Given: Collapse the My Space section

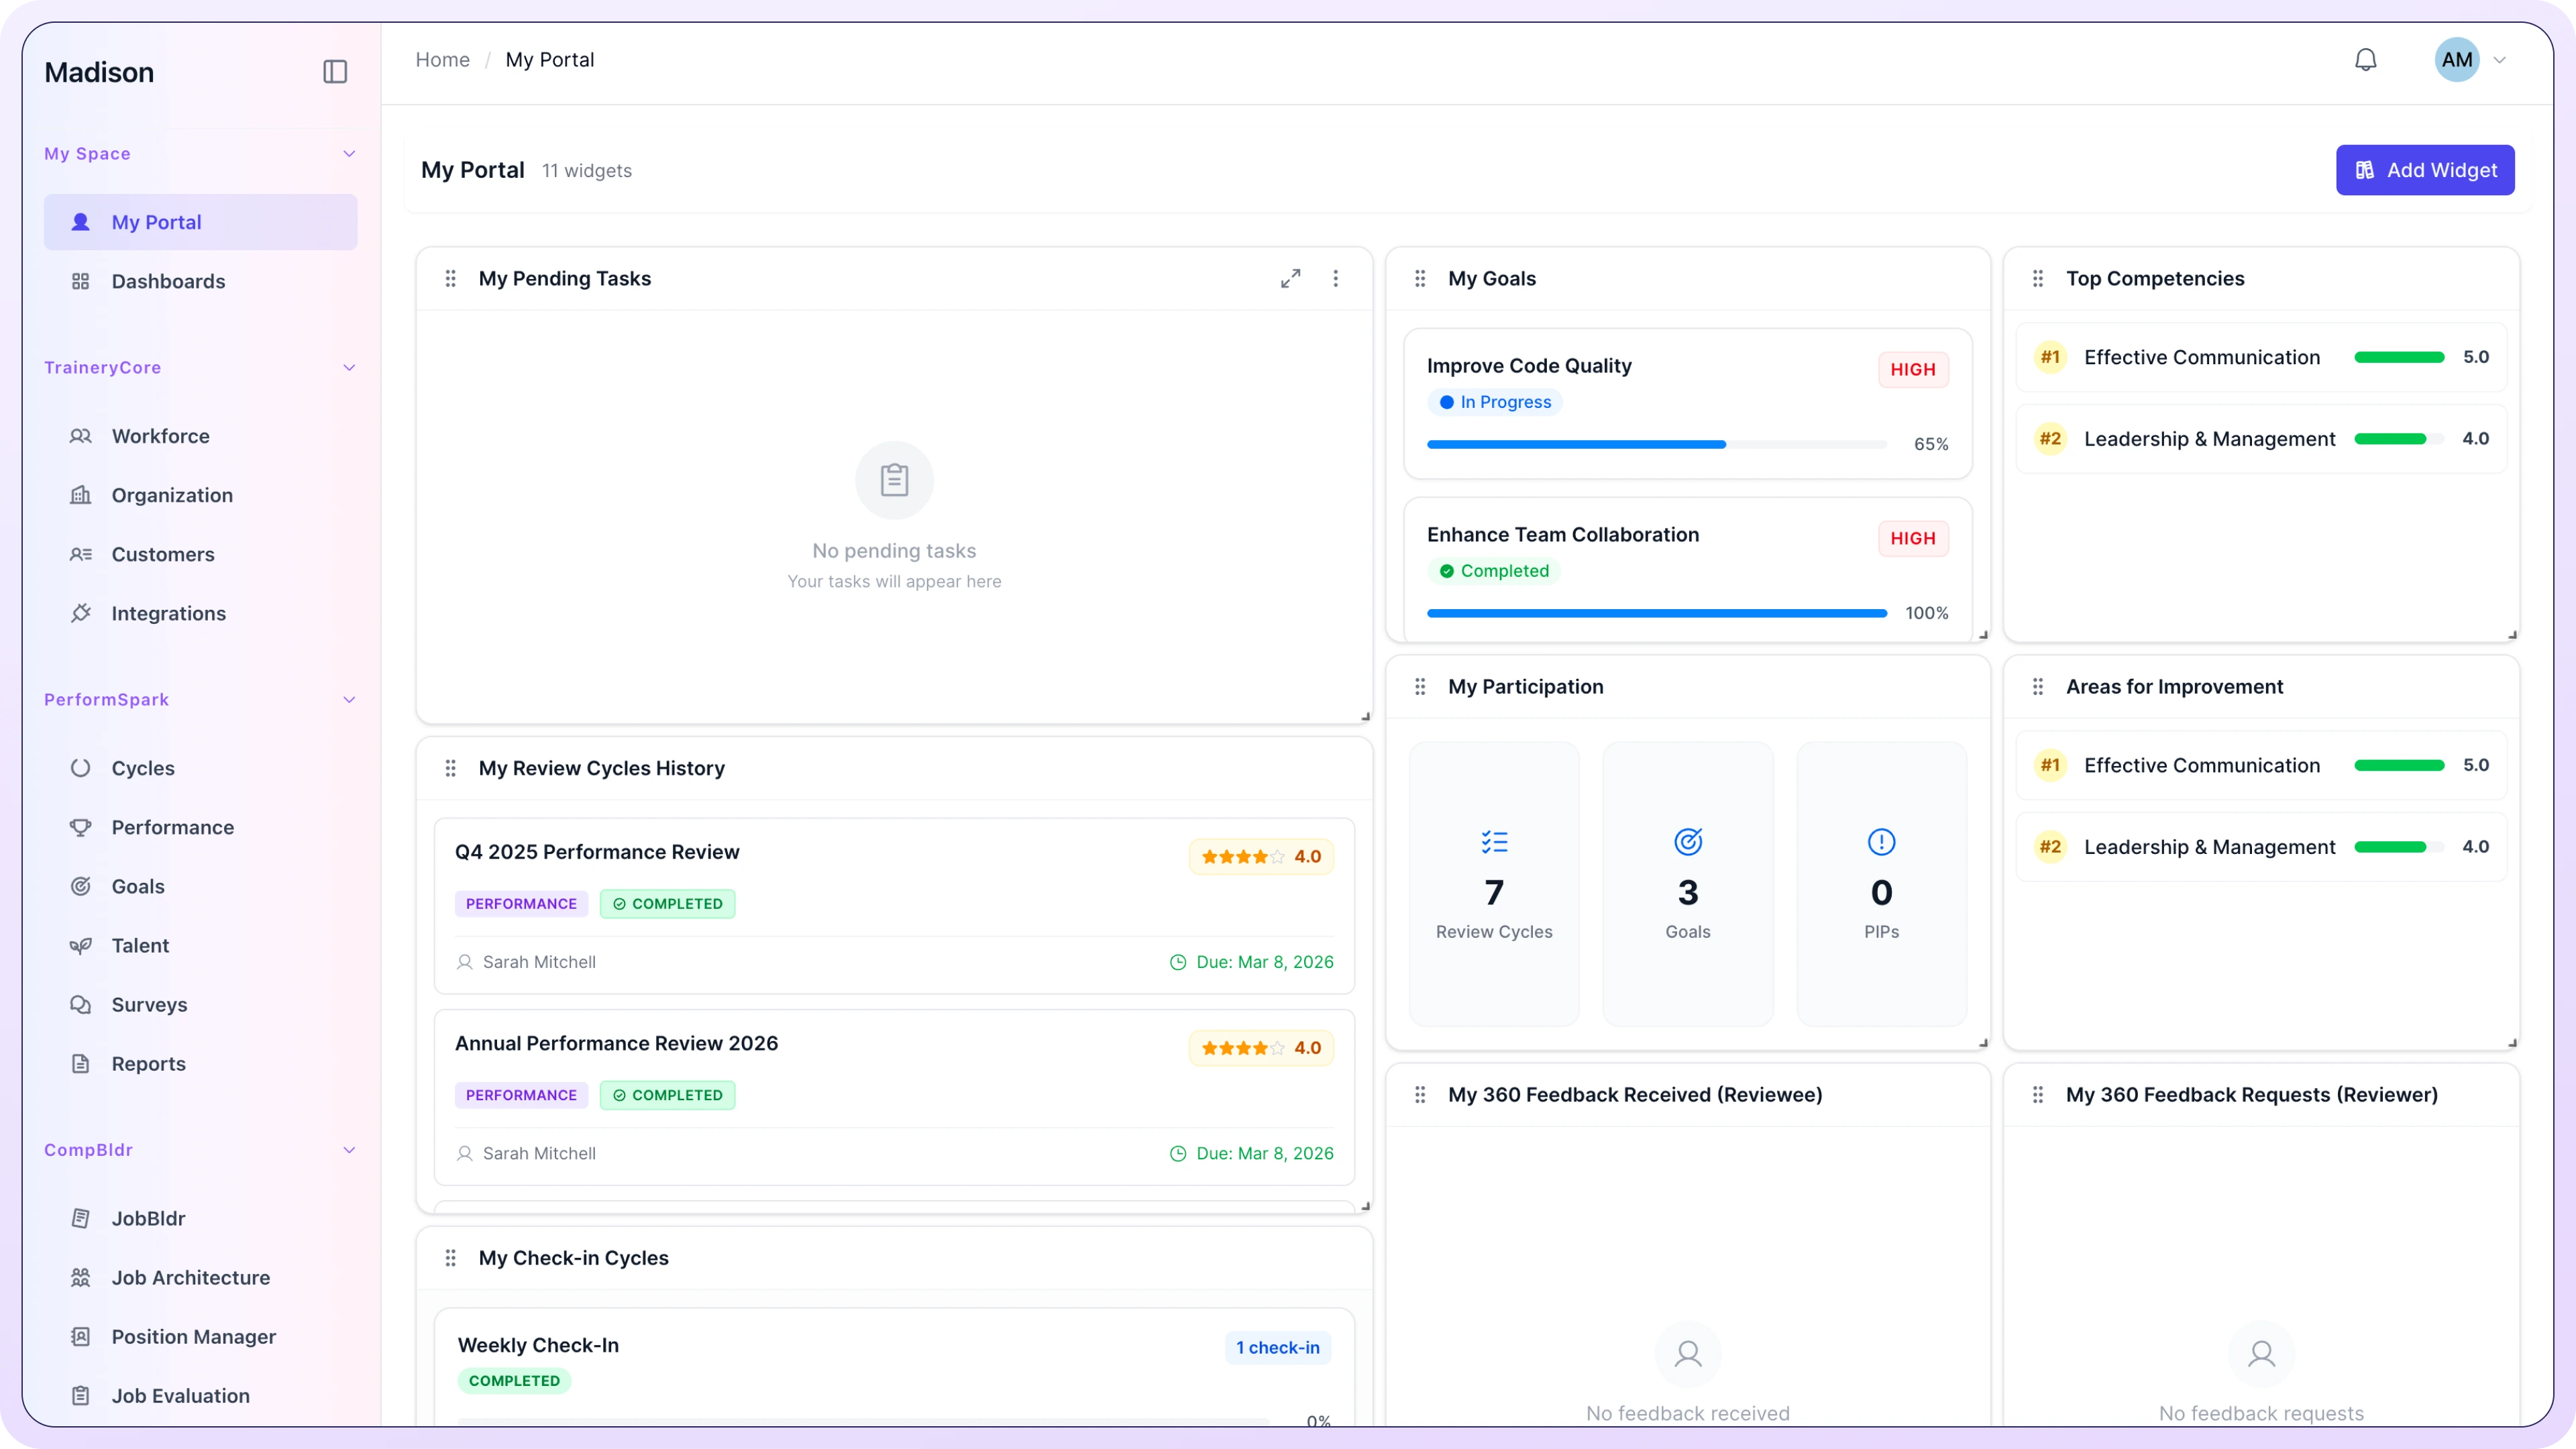Looking at the screenshot, I should coord(349,154).
